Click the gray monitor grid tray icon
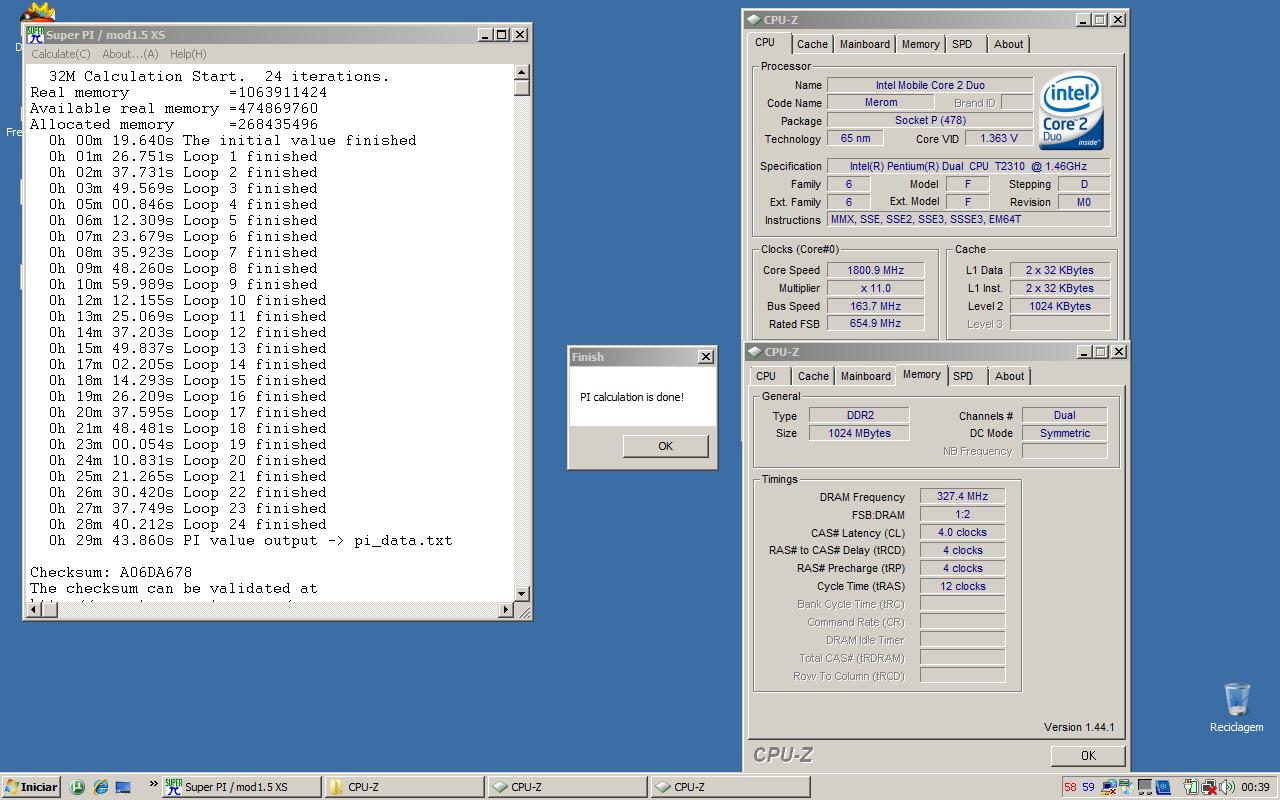This screenshot has width=1280, height=800. 1145,787
